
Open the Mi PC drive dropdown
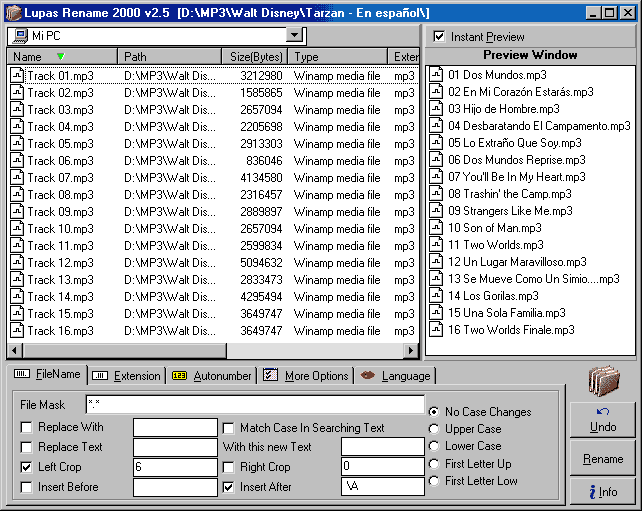(294, 36)
